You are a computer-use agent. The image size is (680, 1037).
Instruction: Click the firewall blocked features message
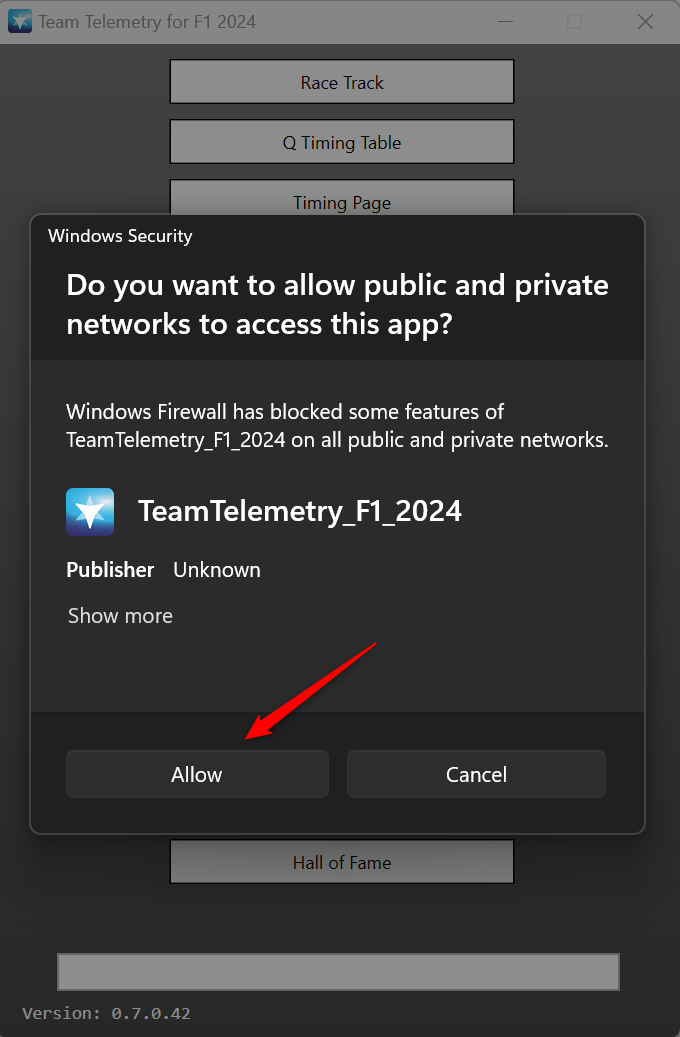pos(337,426)
